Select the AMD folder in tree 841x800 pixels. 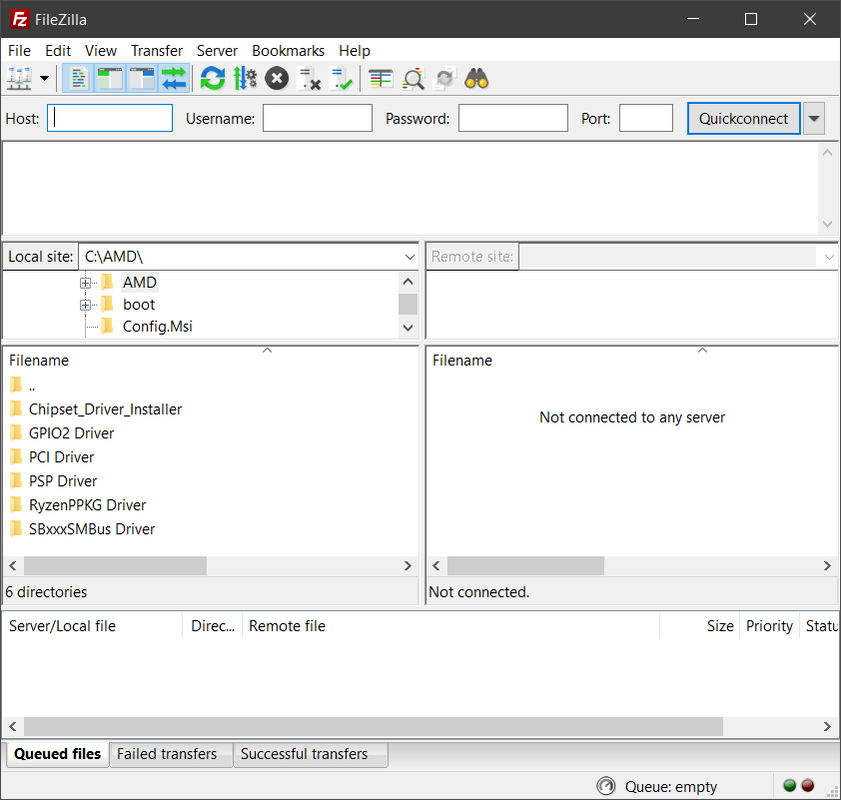click(139, 282)
